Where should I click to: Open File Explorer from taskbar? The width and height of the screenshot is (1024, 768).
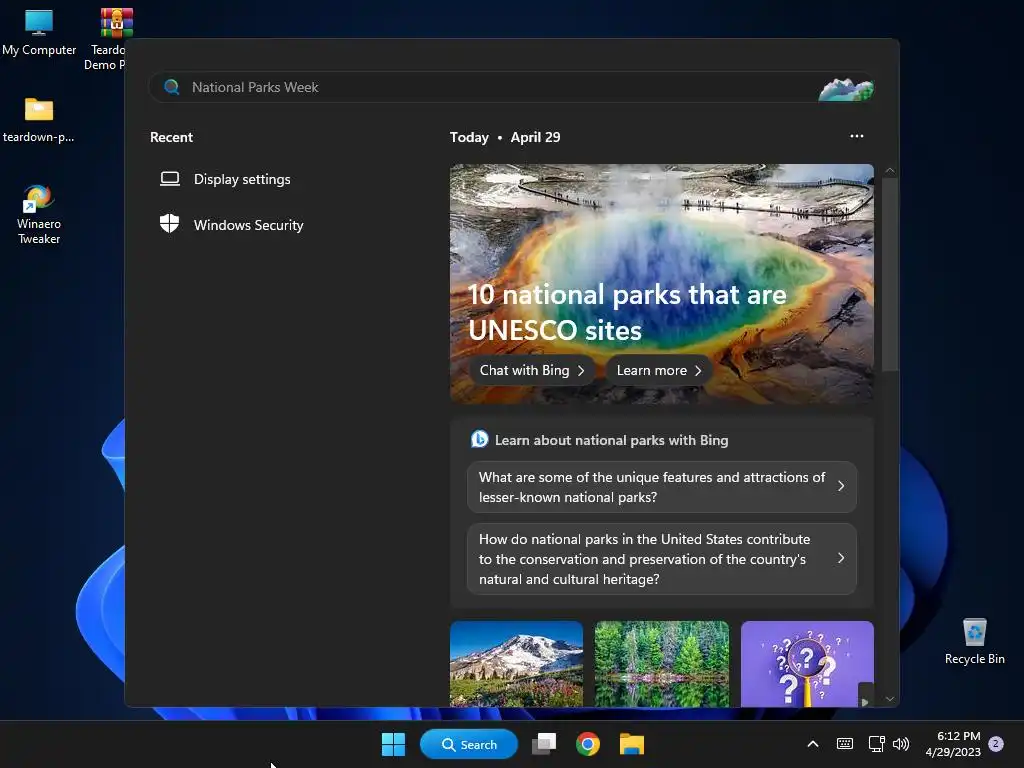click(x=632, y=744)
